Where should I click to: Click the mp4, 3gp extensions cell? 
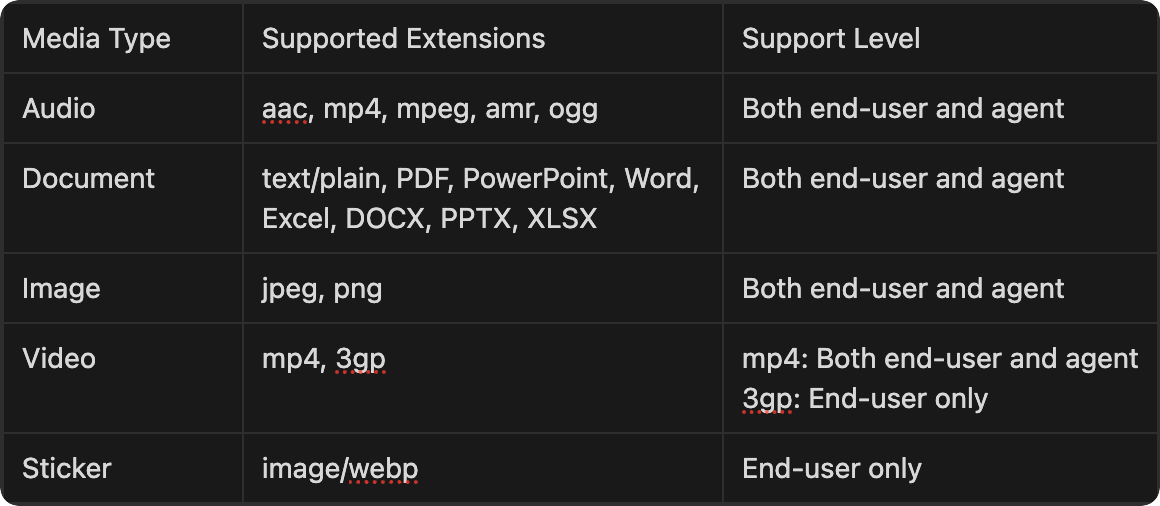coord(323,359)
